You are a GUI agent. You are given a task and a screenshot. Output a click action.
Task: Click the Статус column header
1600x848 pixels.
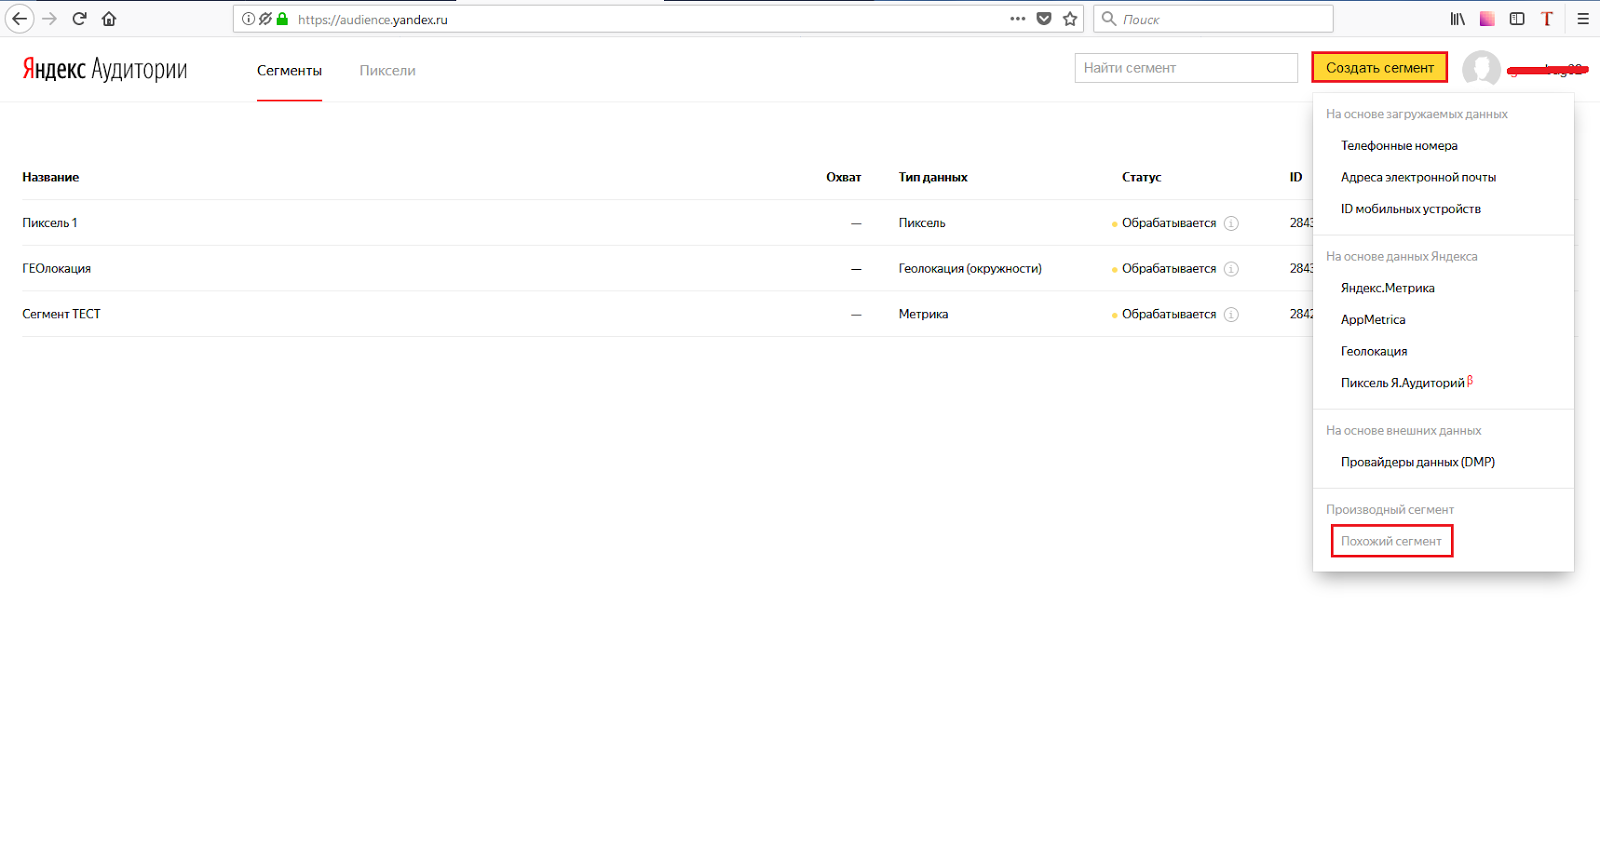(1142, 177)
